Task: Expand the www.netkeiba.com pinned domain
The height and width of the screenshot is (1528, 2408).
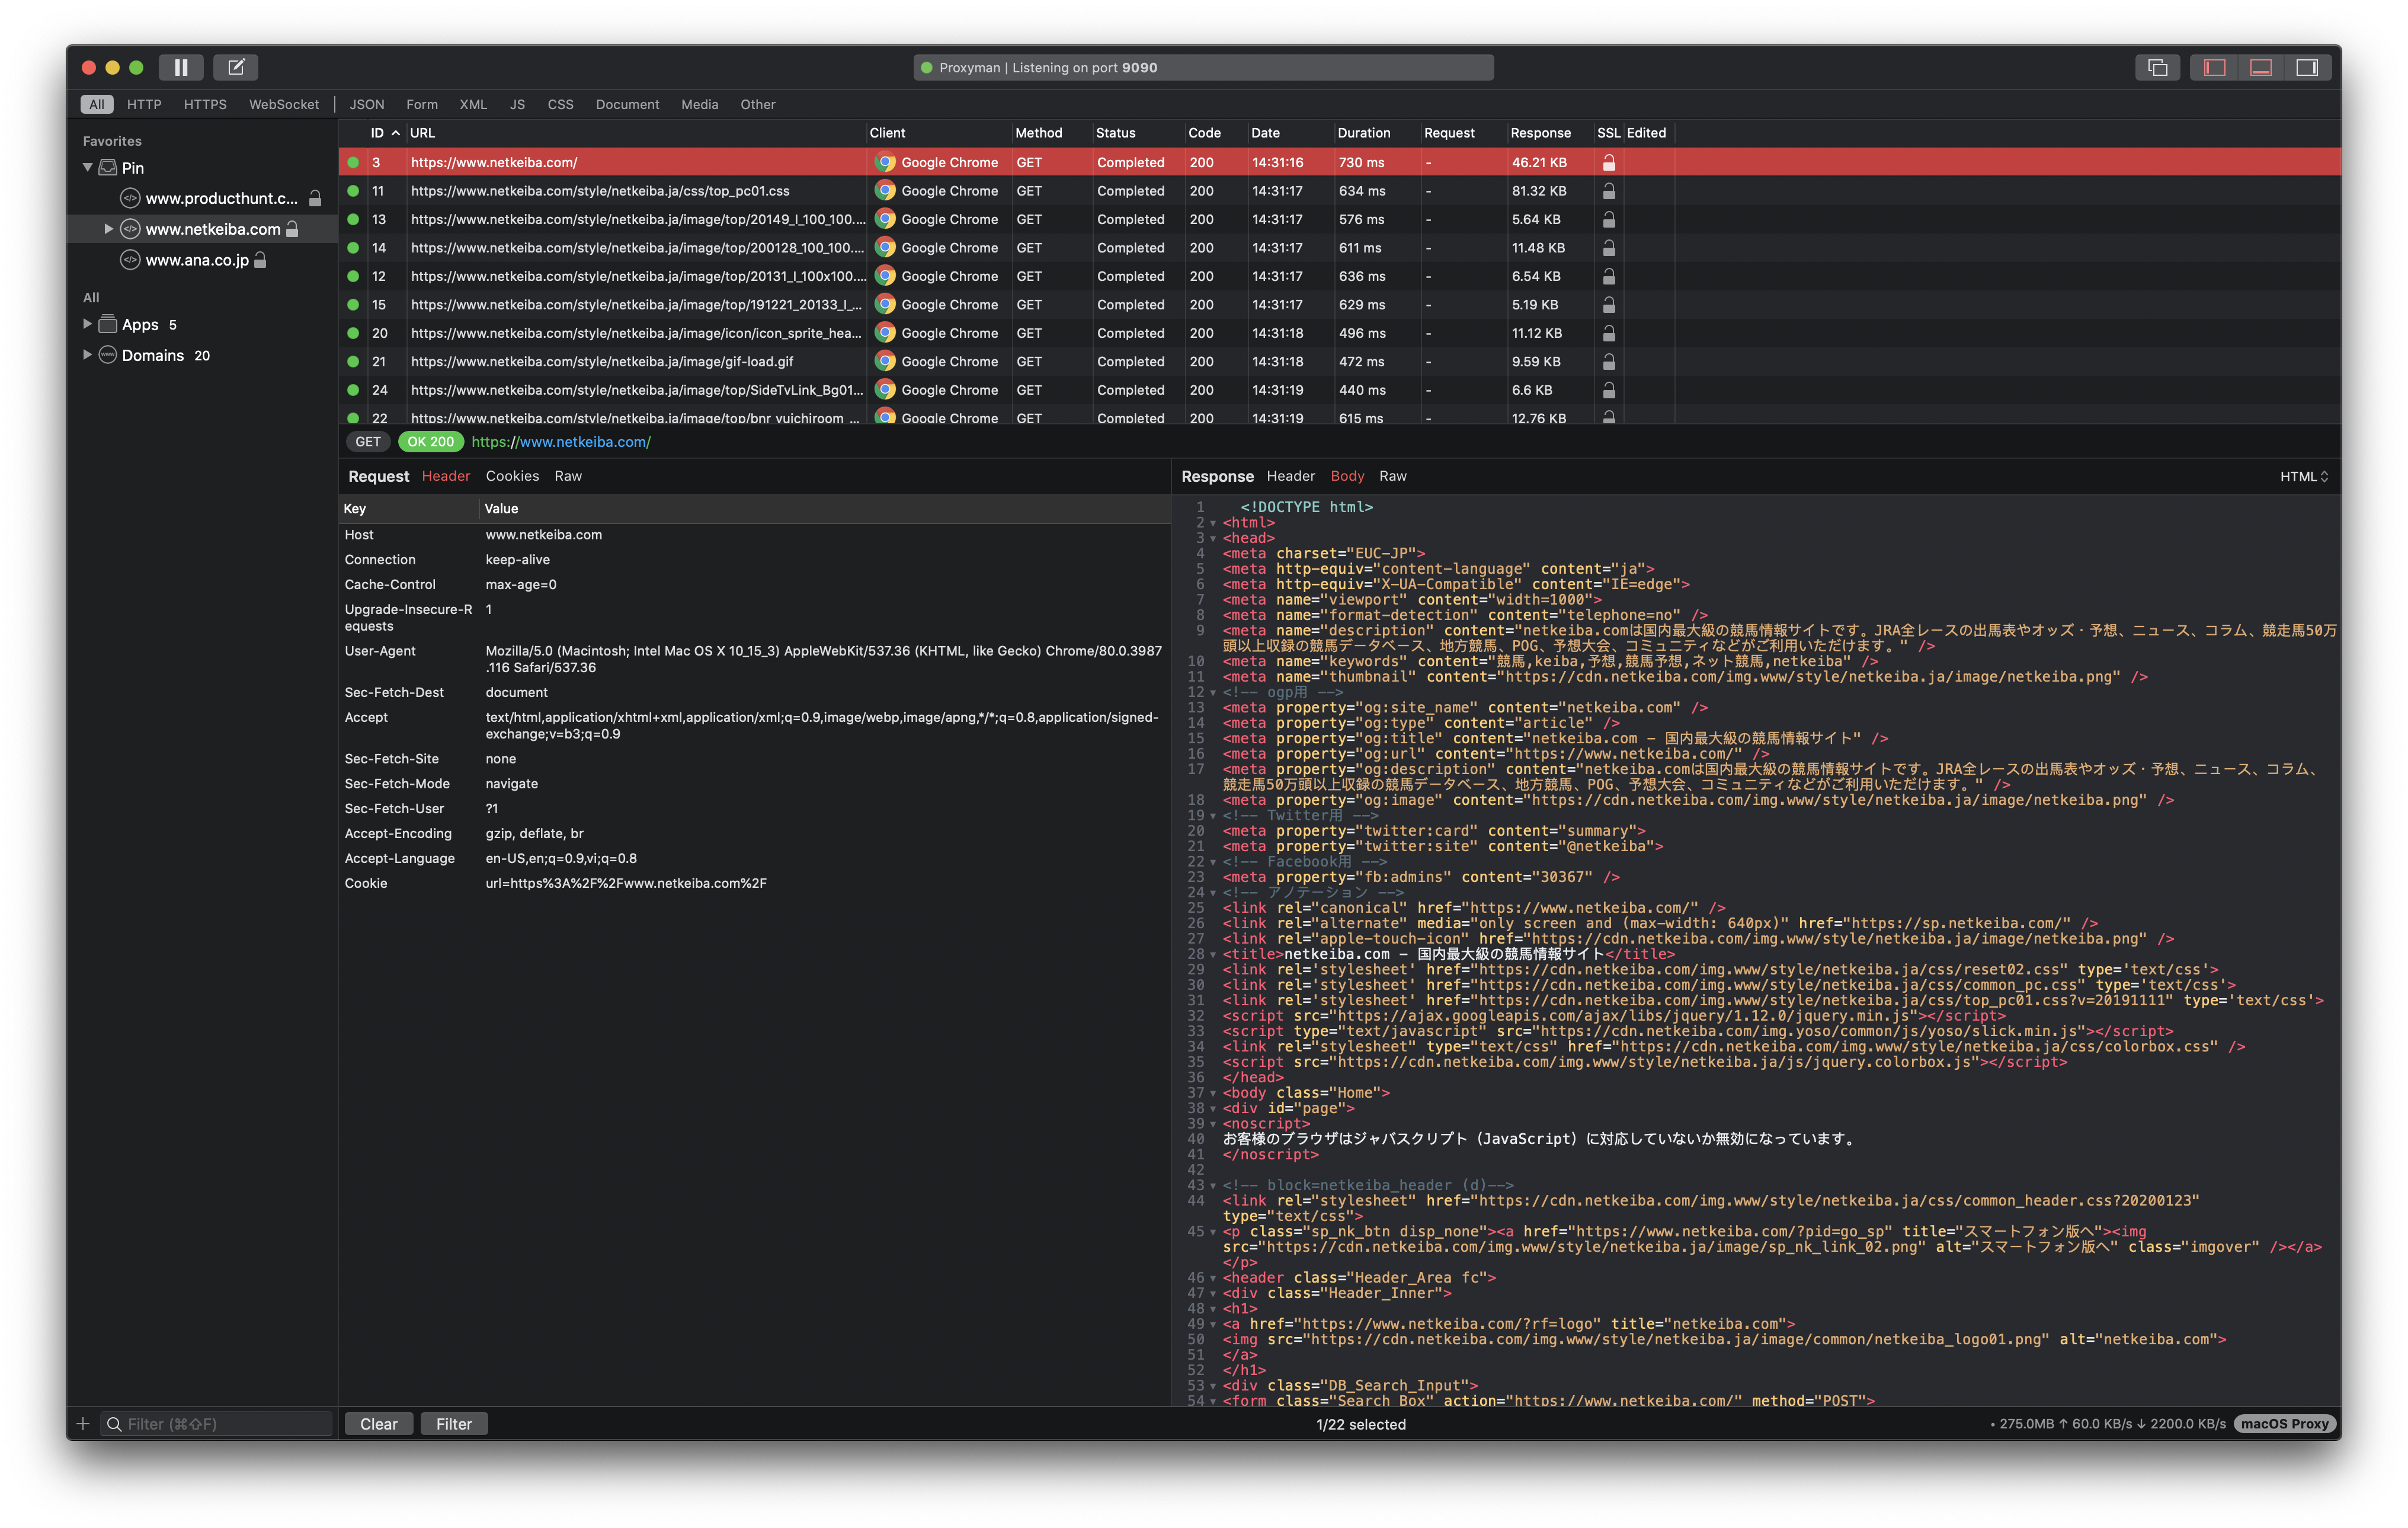Action: 108,229
